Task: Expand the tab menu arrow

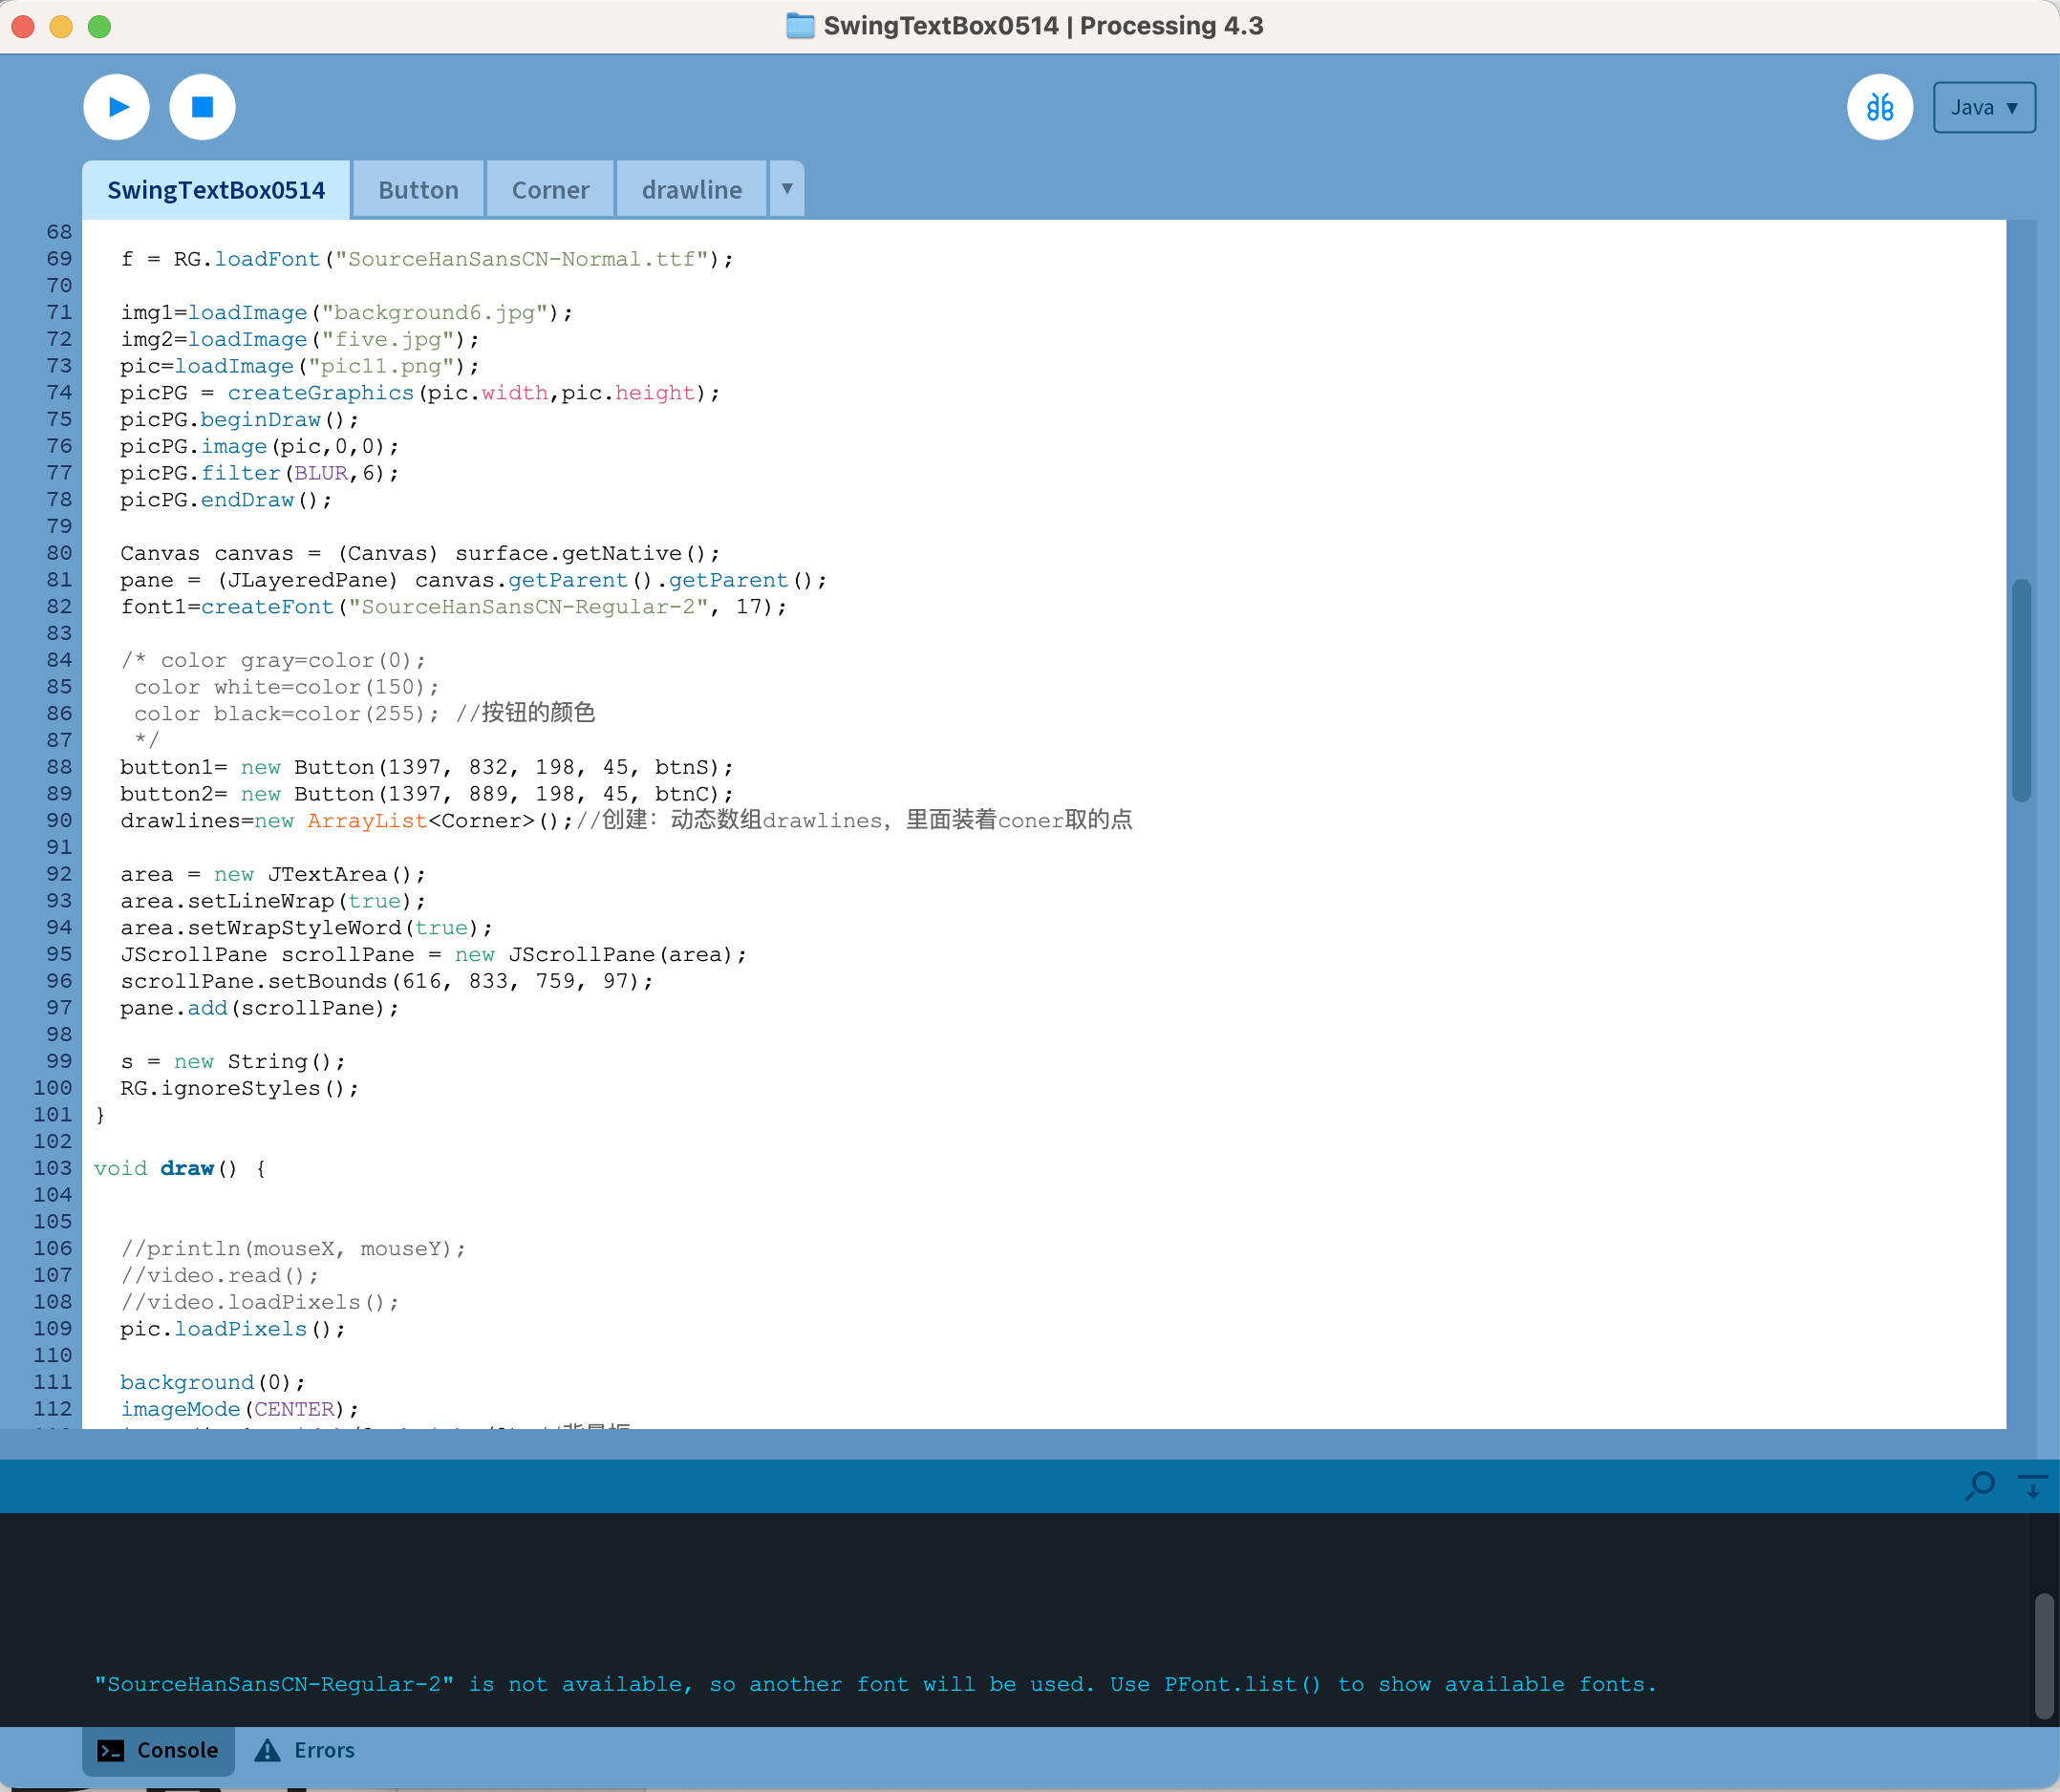Action: 787,189
